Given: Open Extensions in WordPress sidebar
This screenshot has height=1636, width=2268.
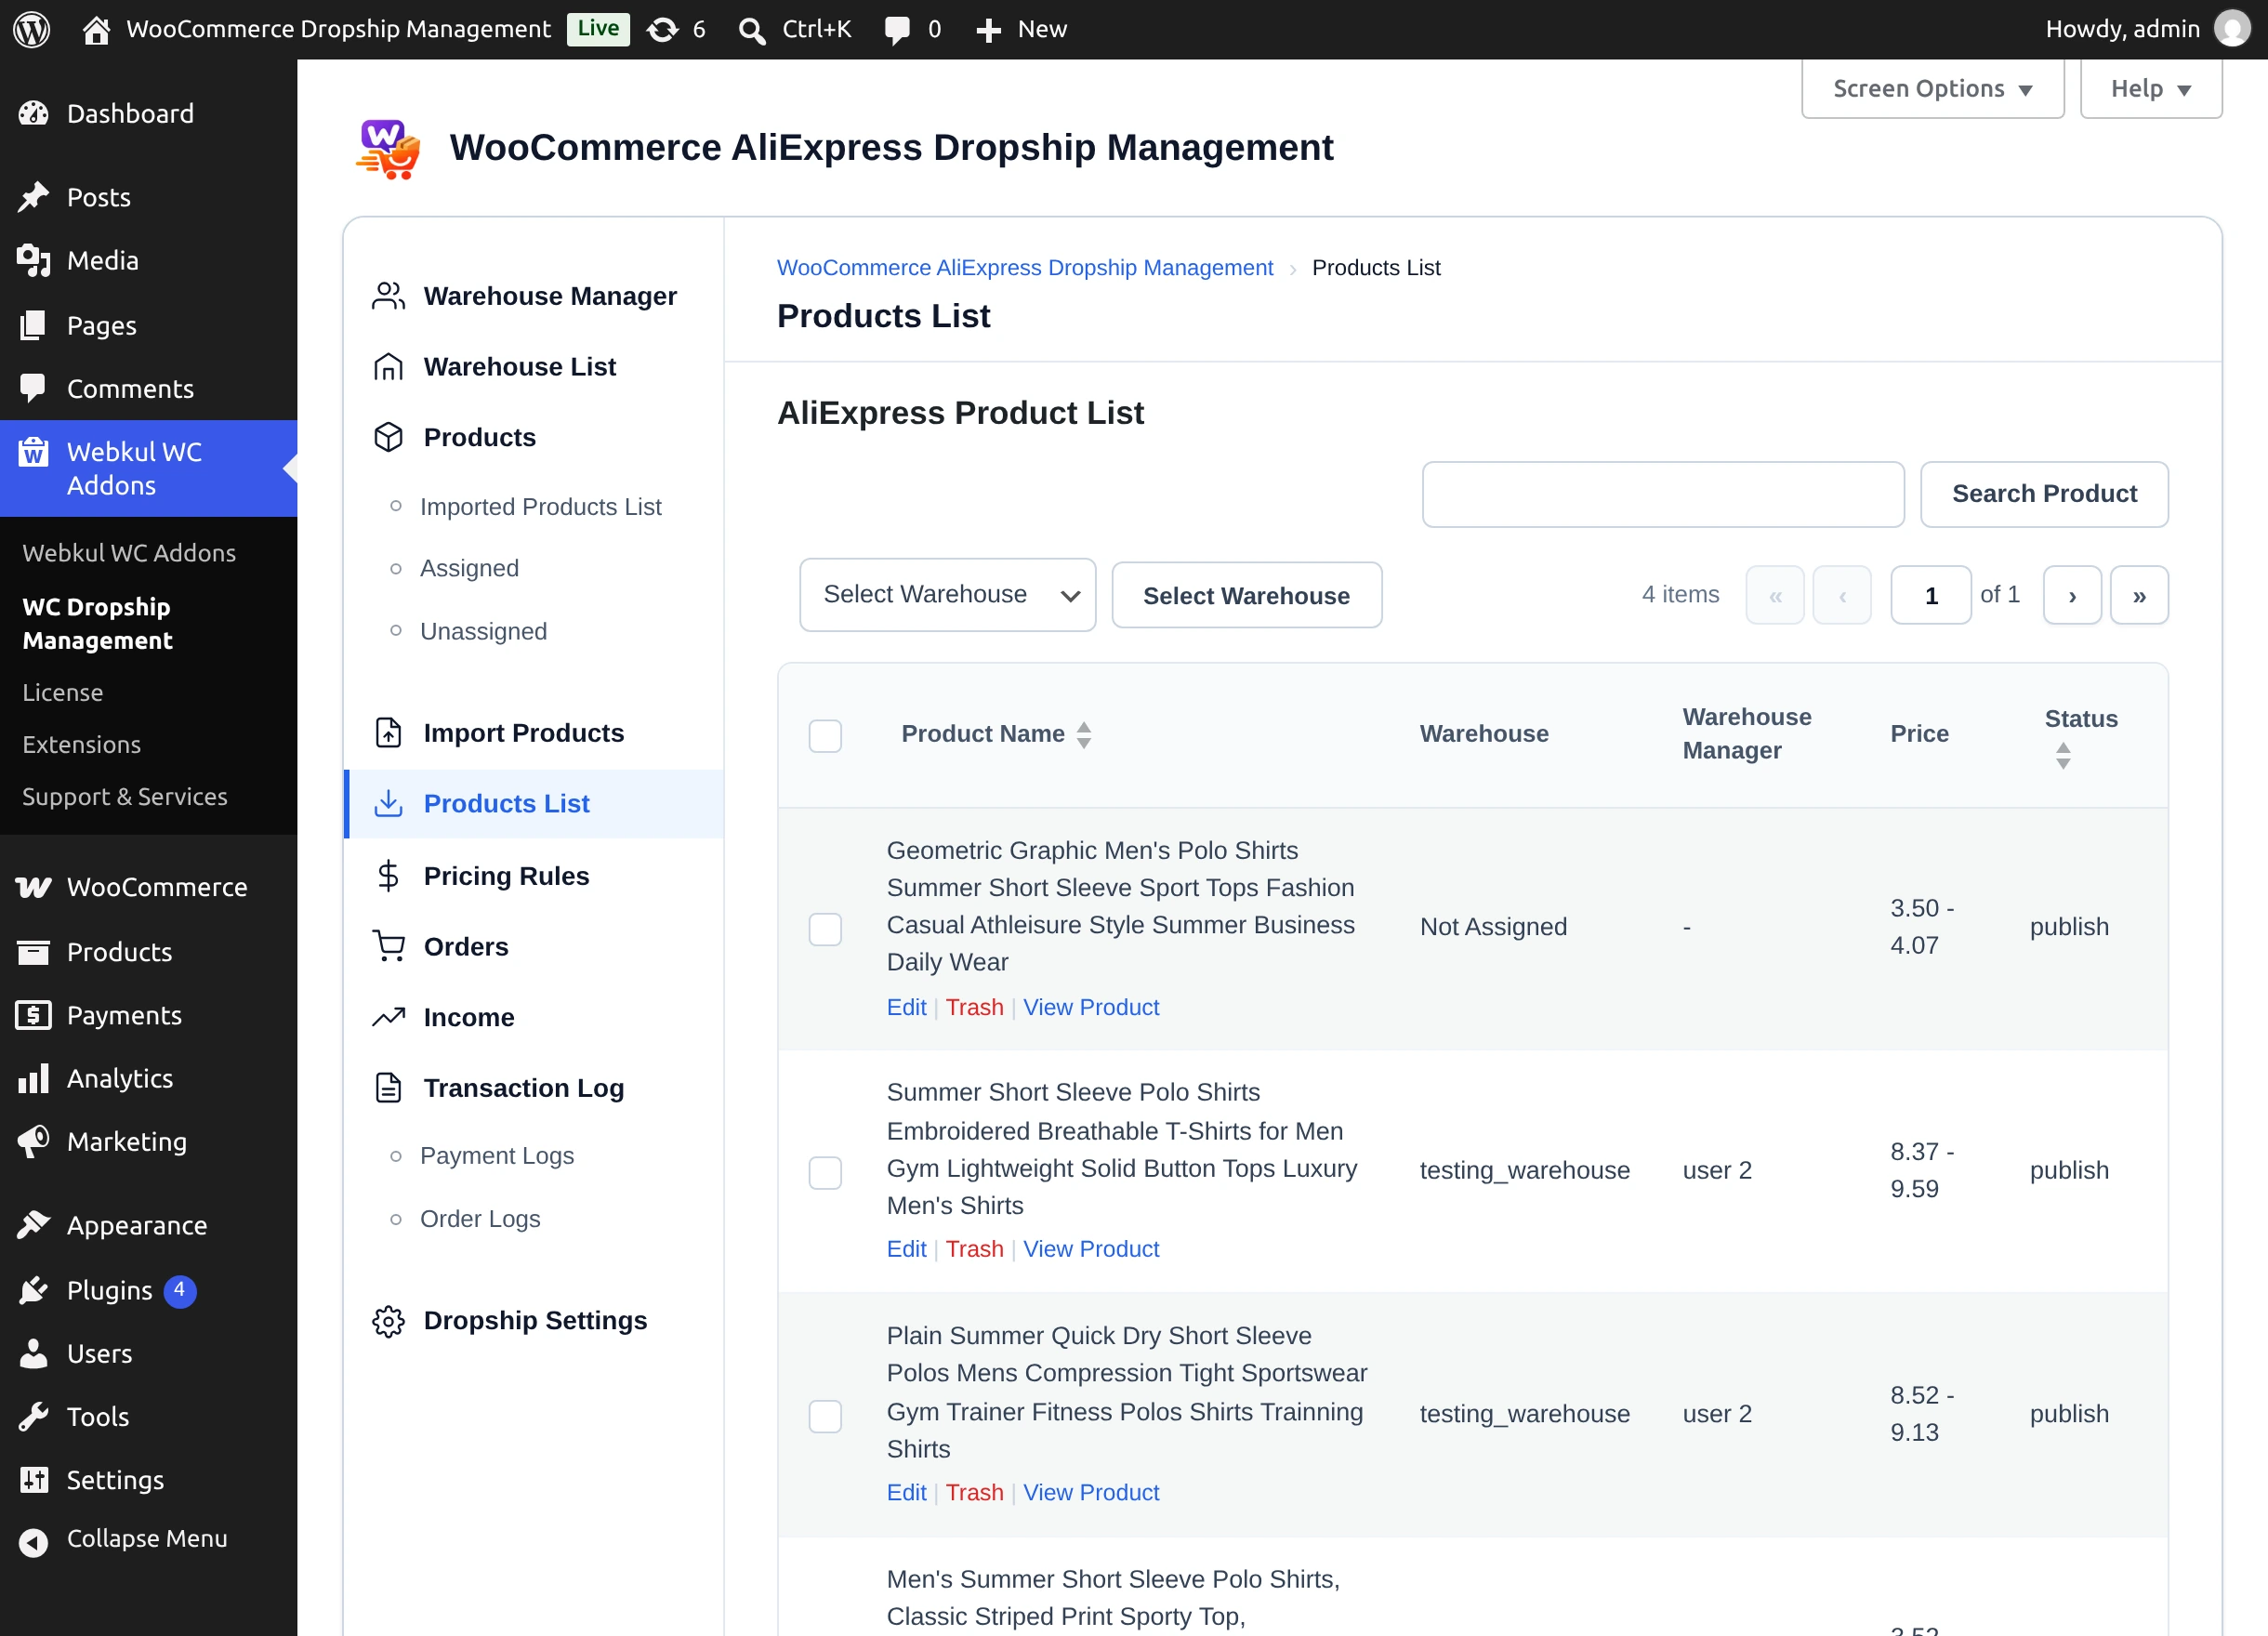Looking at the screenshot, I should [82, 744].
